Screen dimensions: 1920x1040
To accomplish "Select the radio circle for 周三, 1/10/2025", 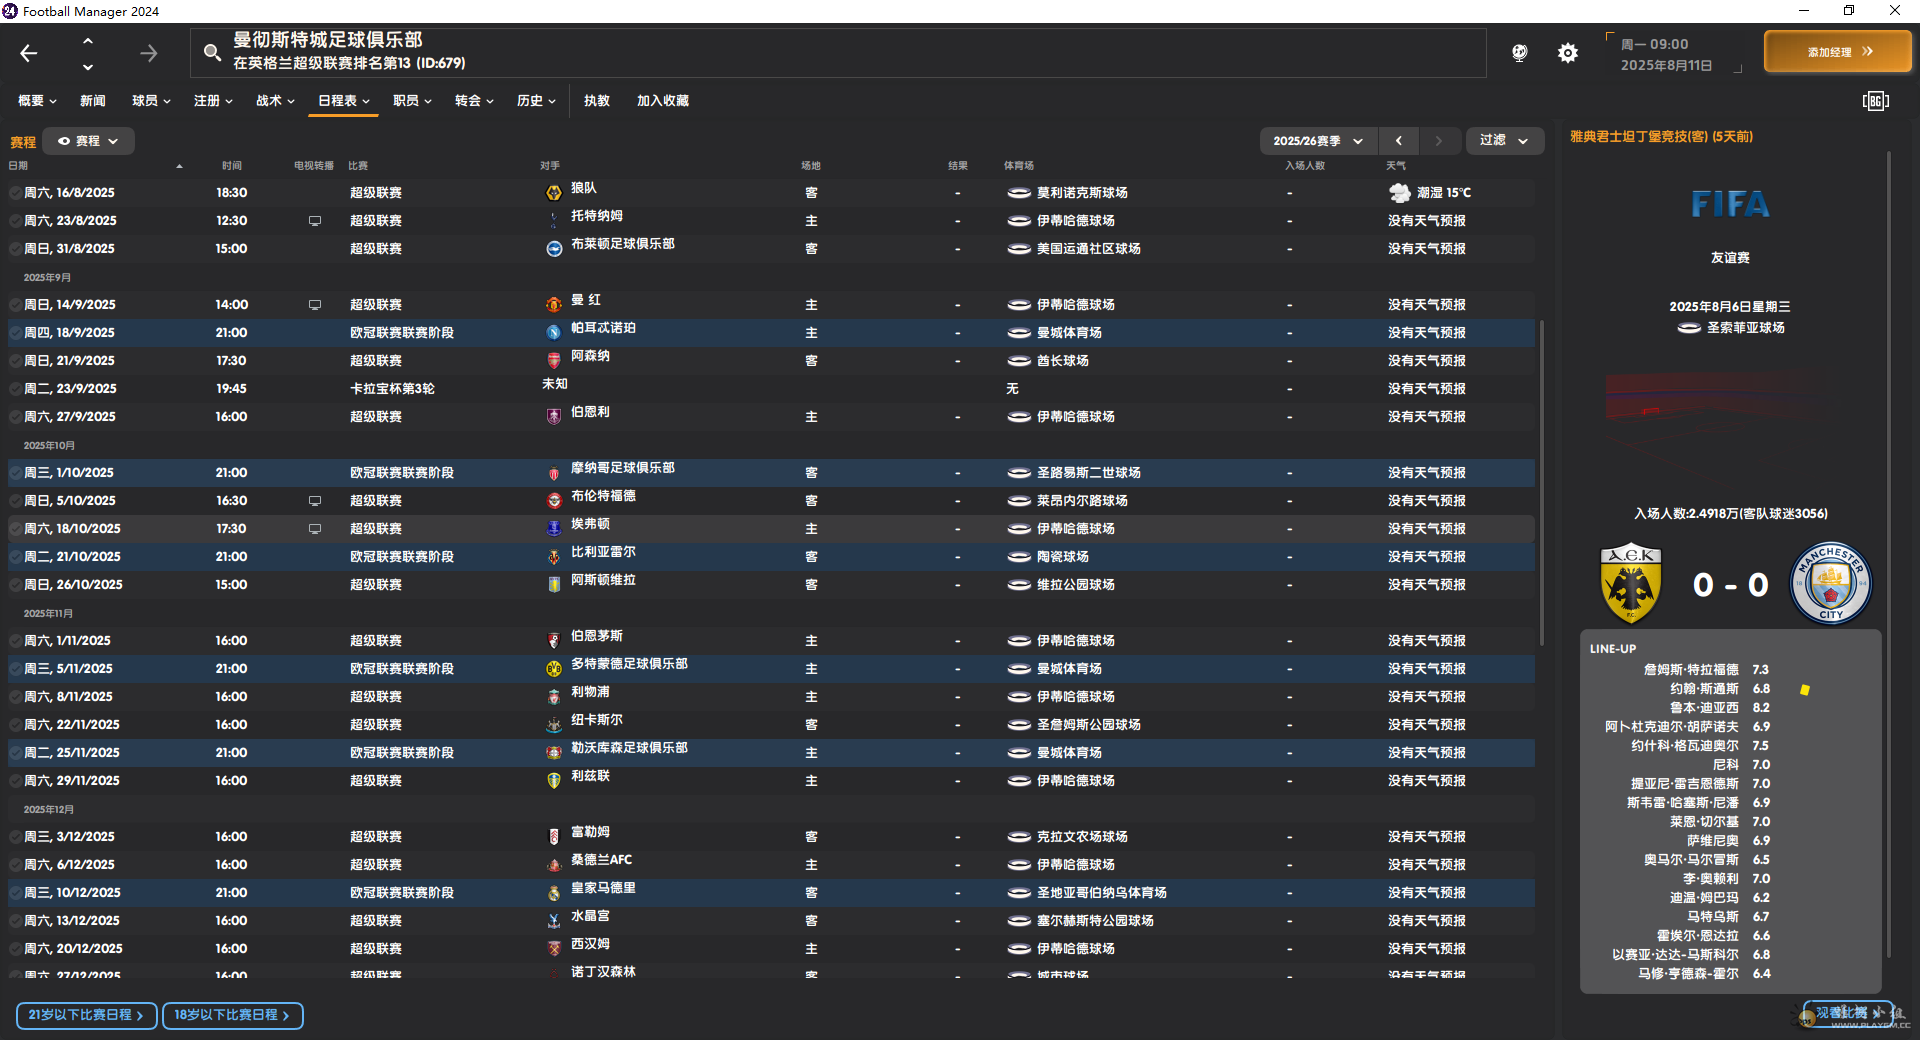I will tap(15, 473).
